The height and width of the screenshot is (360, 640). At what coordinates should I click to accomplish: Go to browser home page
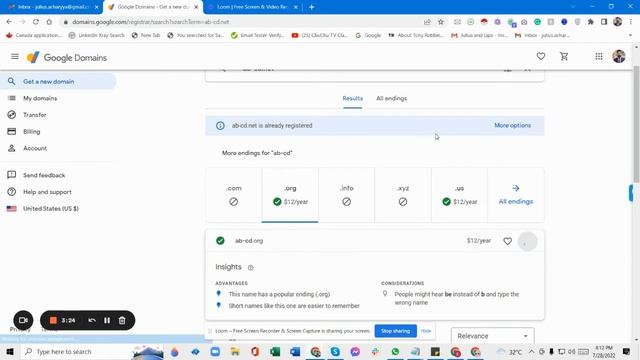point(49,22)
